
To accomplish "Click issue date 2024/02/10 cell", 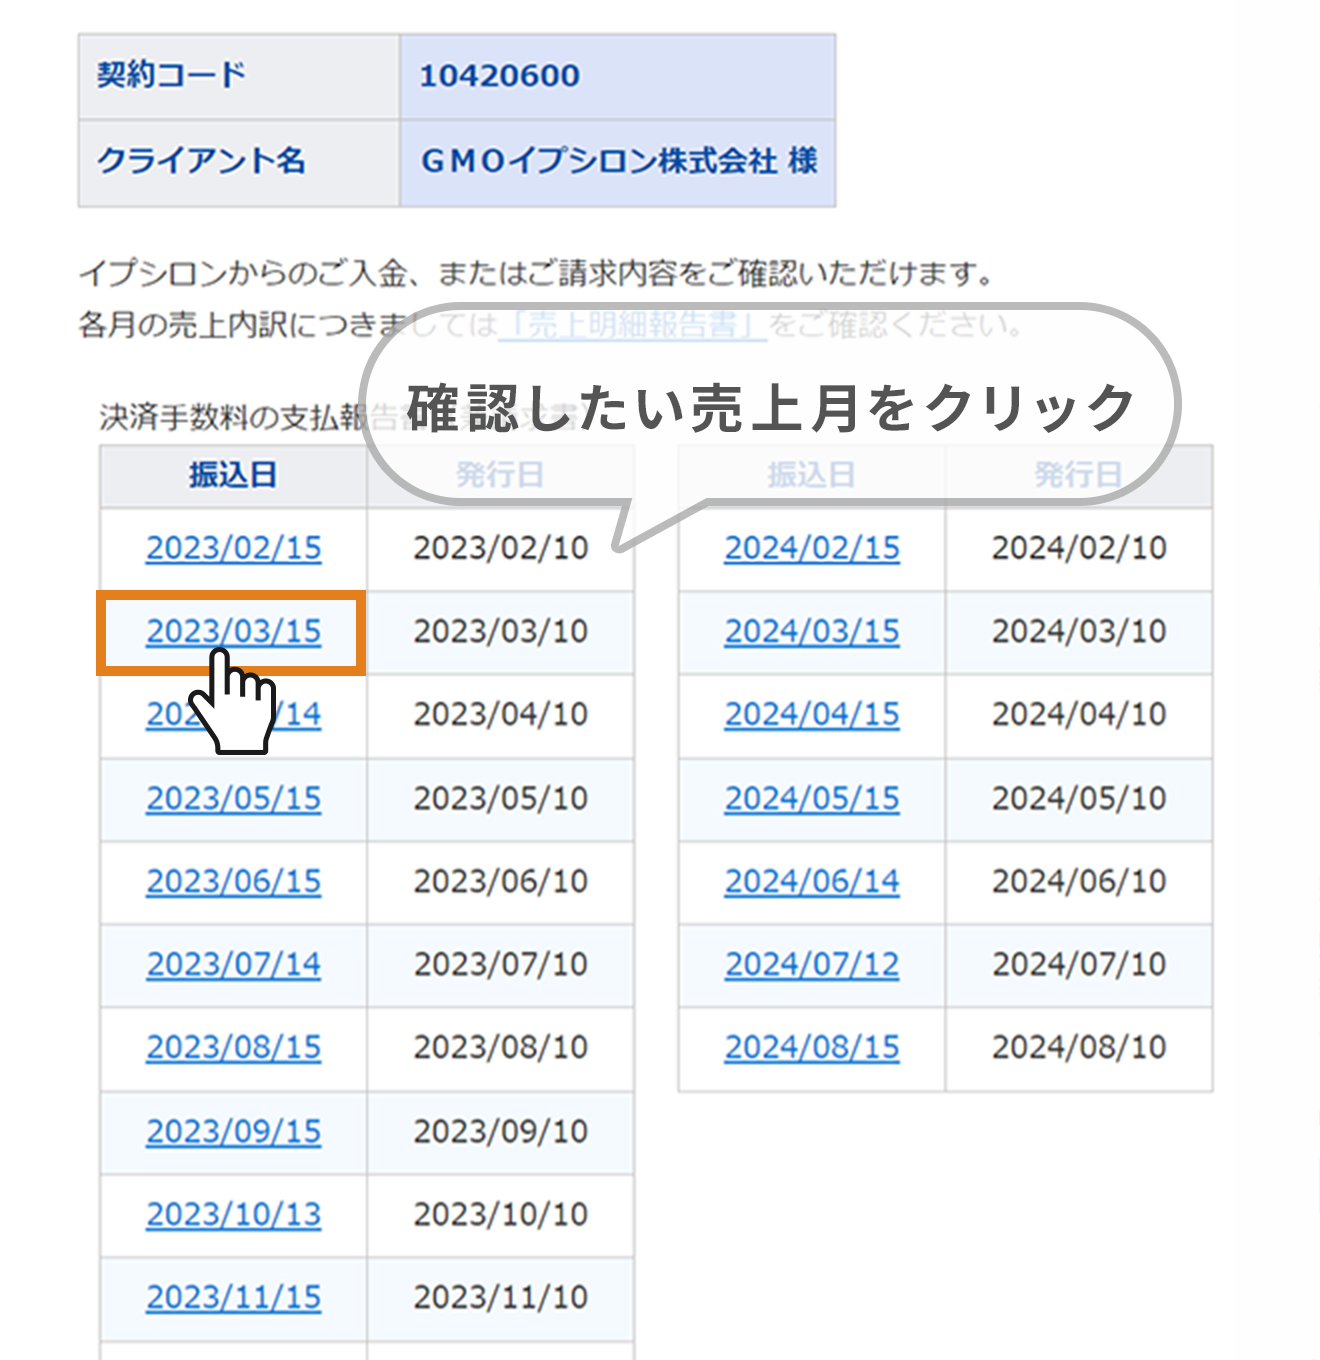I will 1079,548.
